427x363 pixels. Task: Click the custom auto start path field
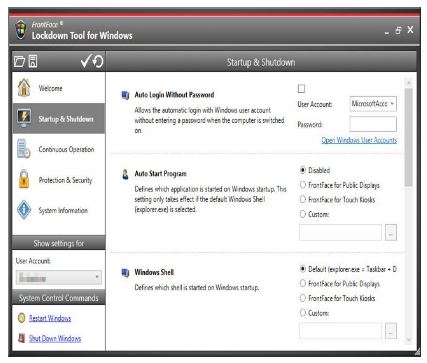(340, 232)
